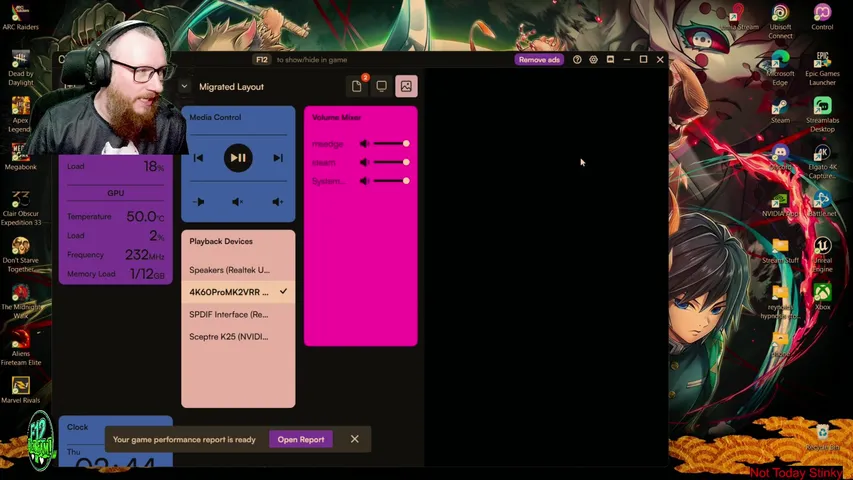853x480 pixels.
Task: Open the overlay settings gear icon
Action: pos(594,59)
